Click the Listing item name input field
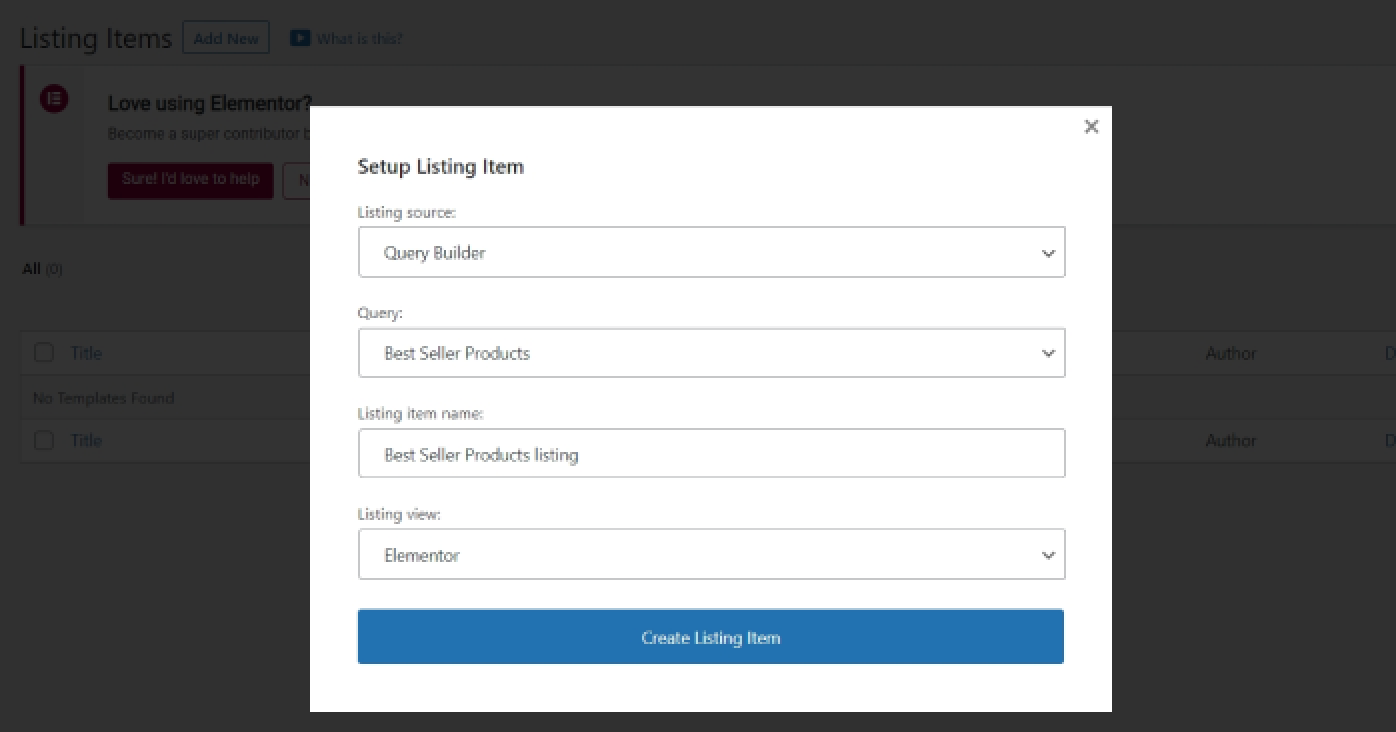Screen dimensions: 1396x732 coord(711,454)
